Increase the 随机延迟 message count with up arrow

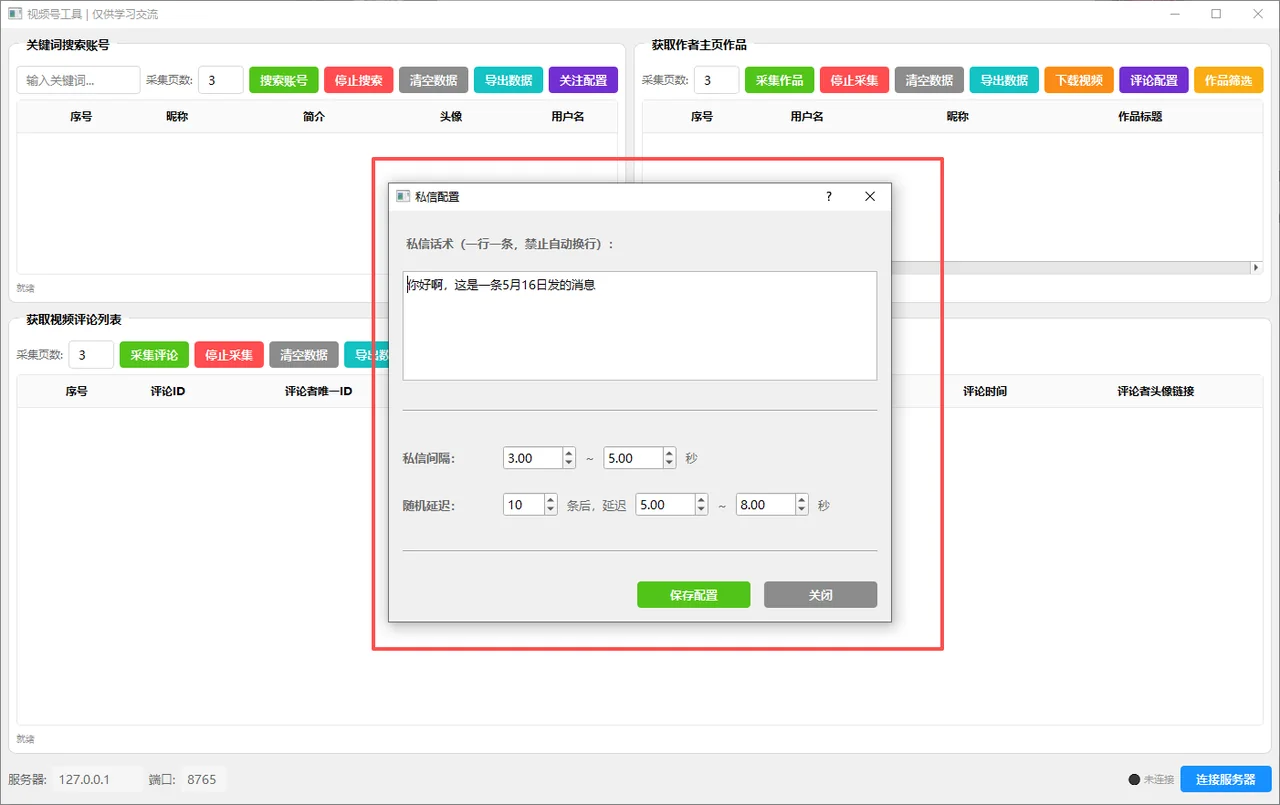click(x=551, y=500)
